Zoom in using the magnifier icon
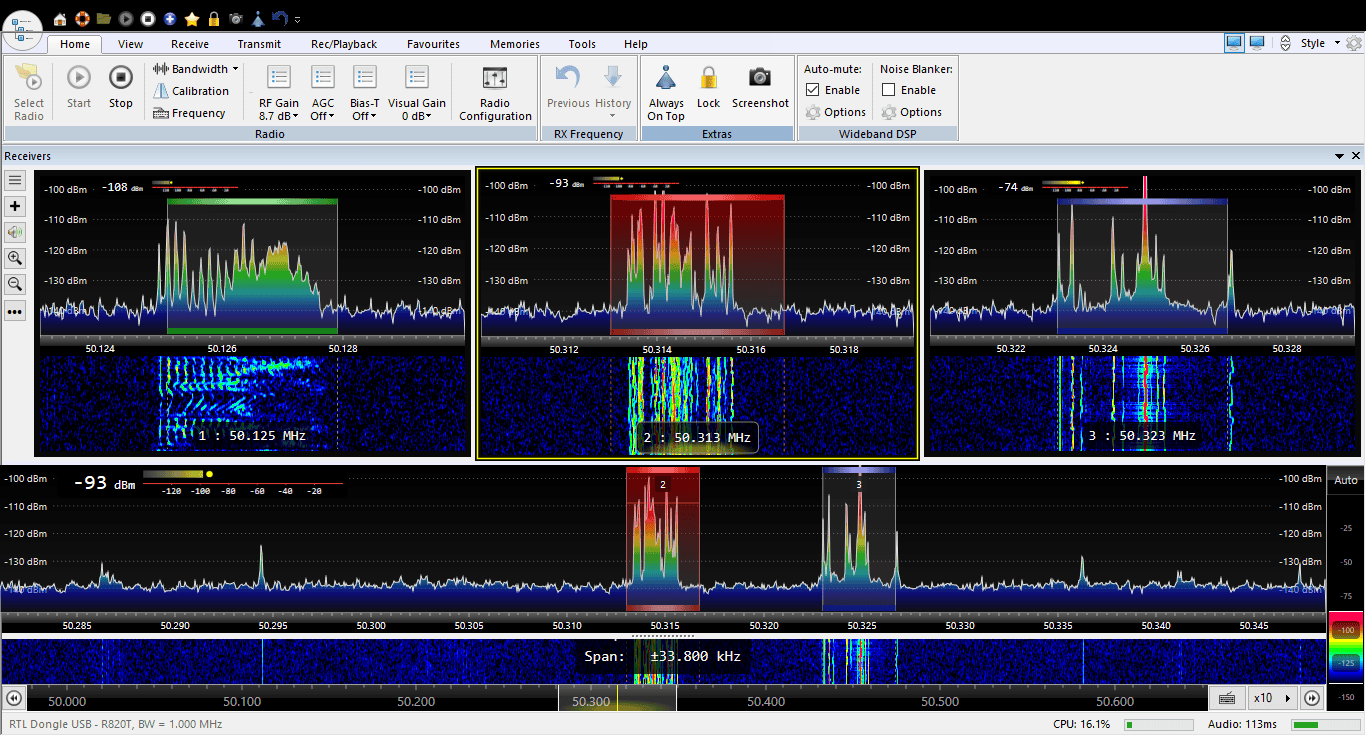The height and width of the screenshot is (736, 1366). [x=15, y=258]
